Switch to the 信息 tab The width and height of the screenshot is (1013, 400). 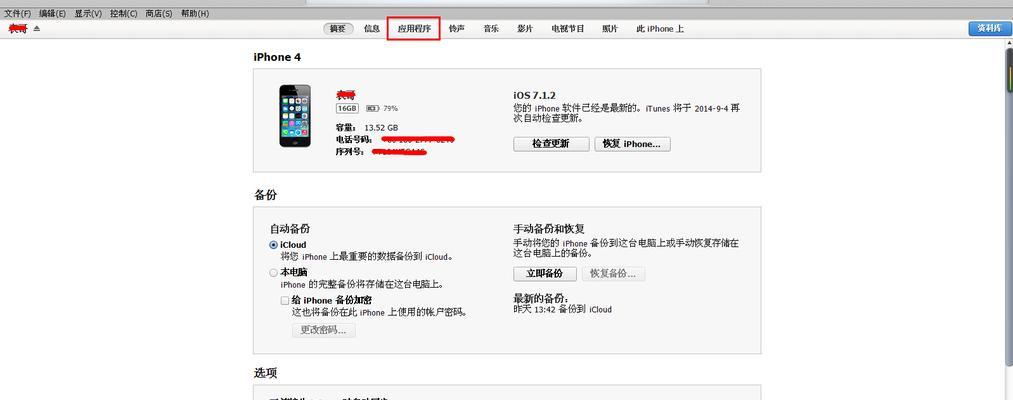(x=372, y=28)
